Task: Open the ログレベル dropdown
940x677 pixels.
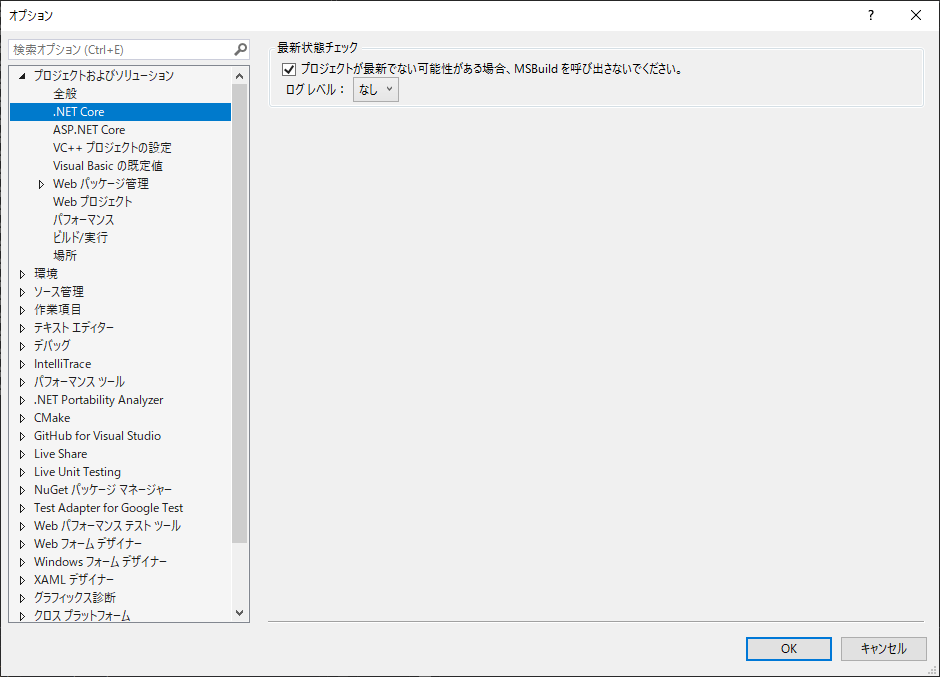Action: [x=375, y=89]
